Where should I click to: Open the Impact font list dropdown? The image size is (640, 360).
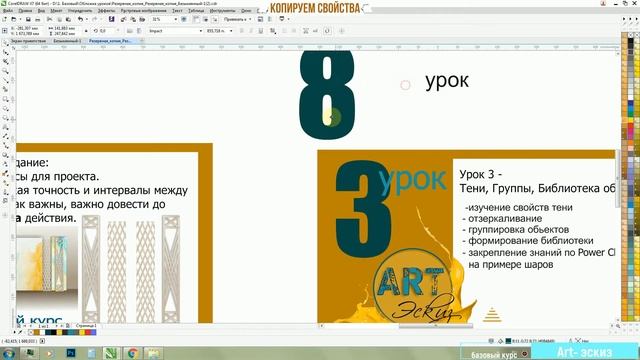coord(200,31)
